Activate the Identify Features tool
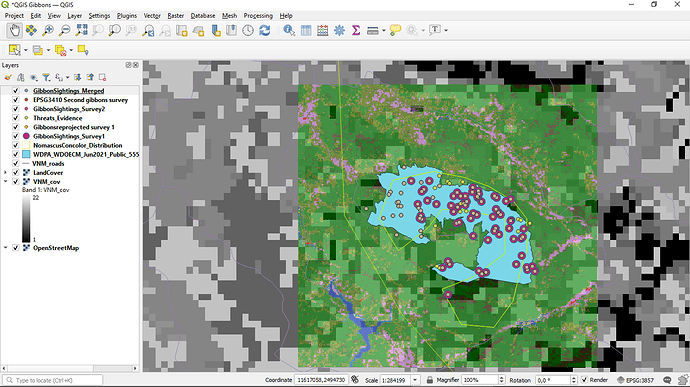Viewport: 690px width, 387px height. coord(289,30)
